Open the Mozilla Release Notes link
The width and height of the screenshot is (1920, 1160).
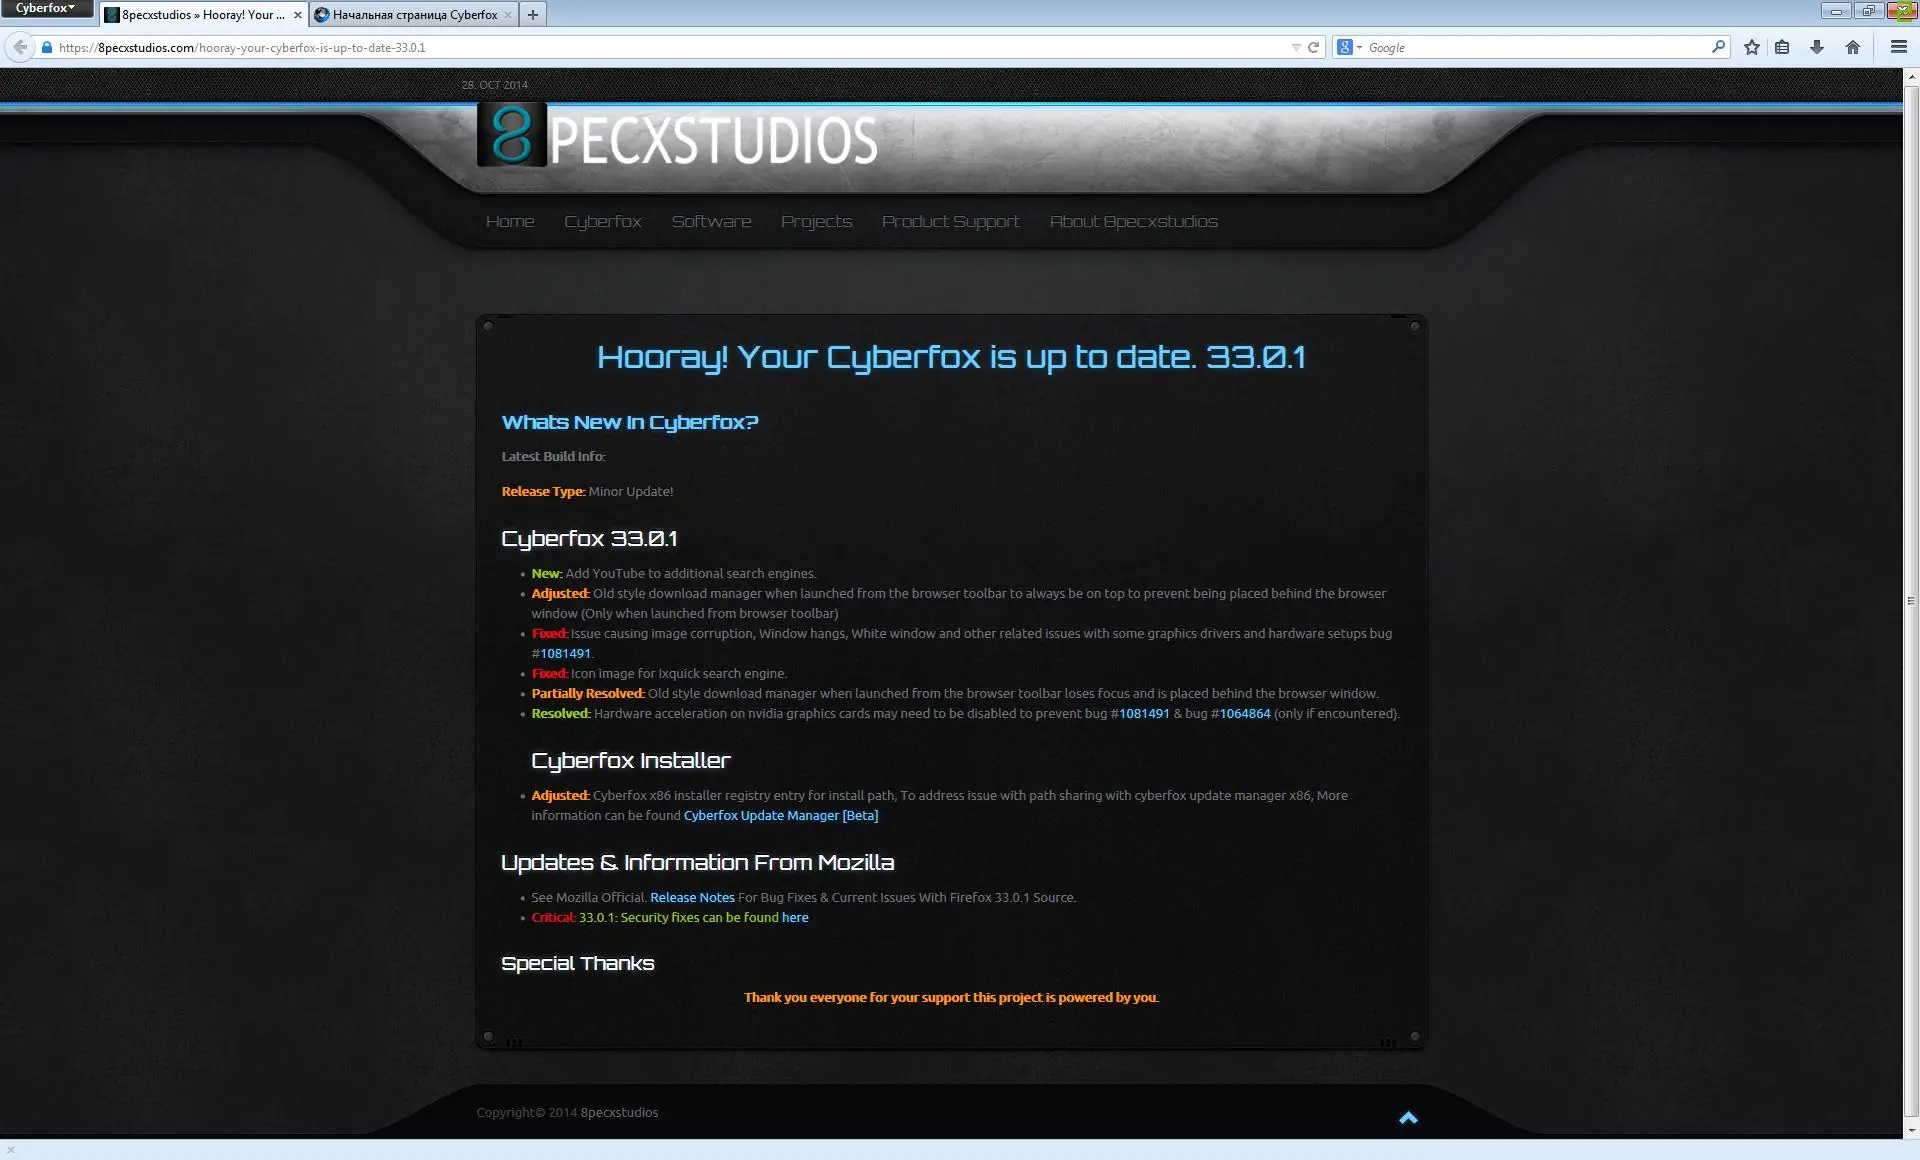(691, 897)
